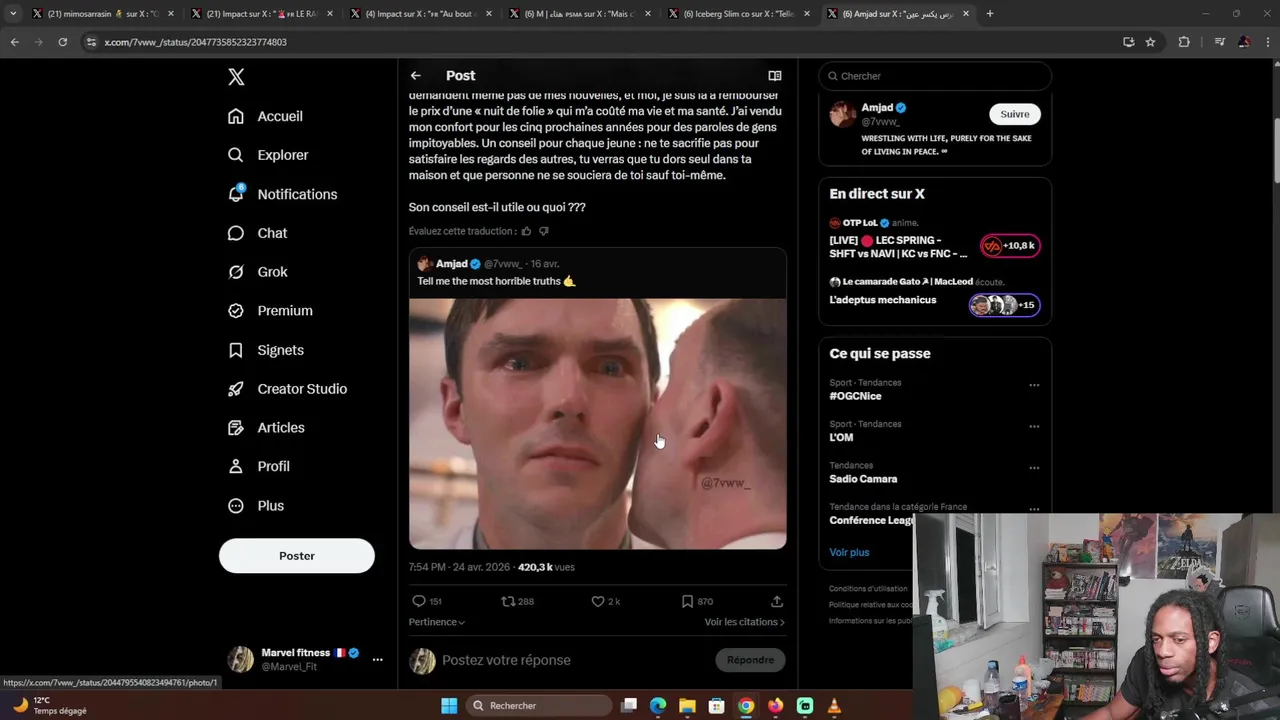1280x720 pixels.
Task: Click the Poster button
Action: pyautogui.click(x=297, y=556)
